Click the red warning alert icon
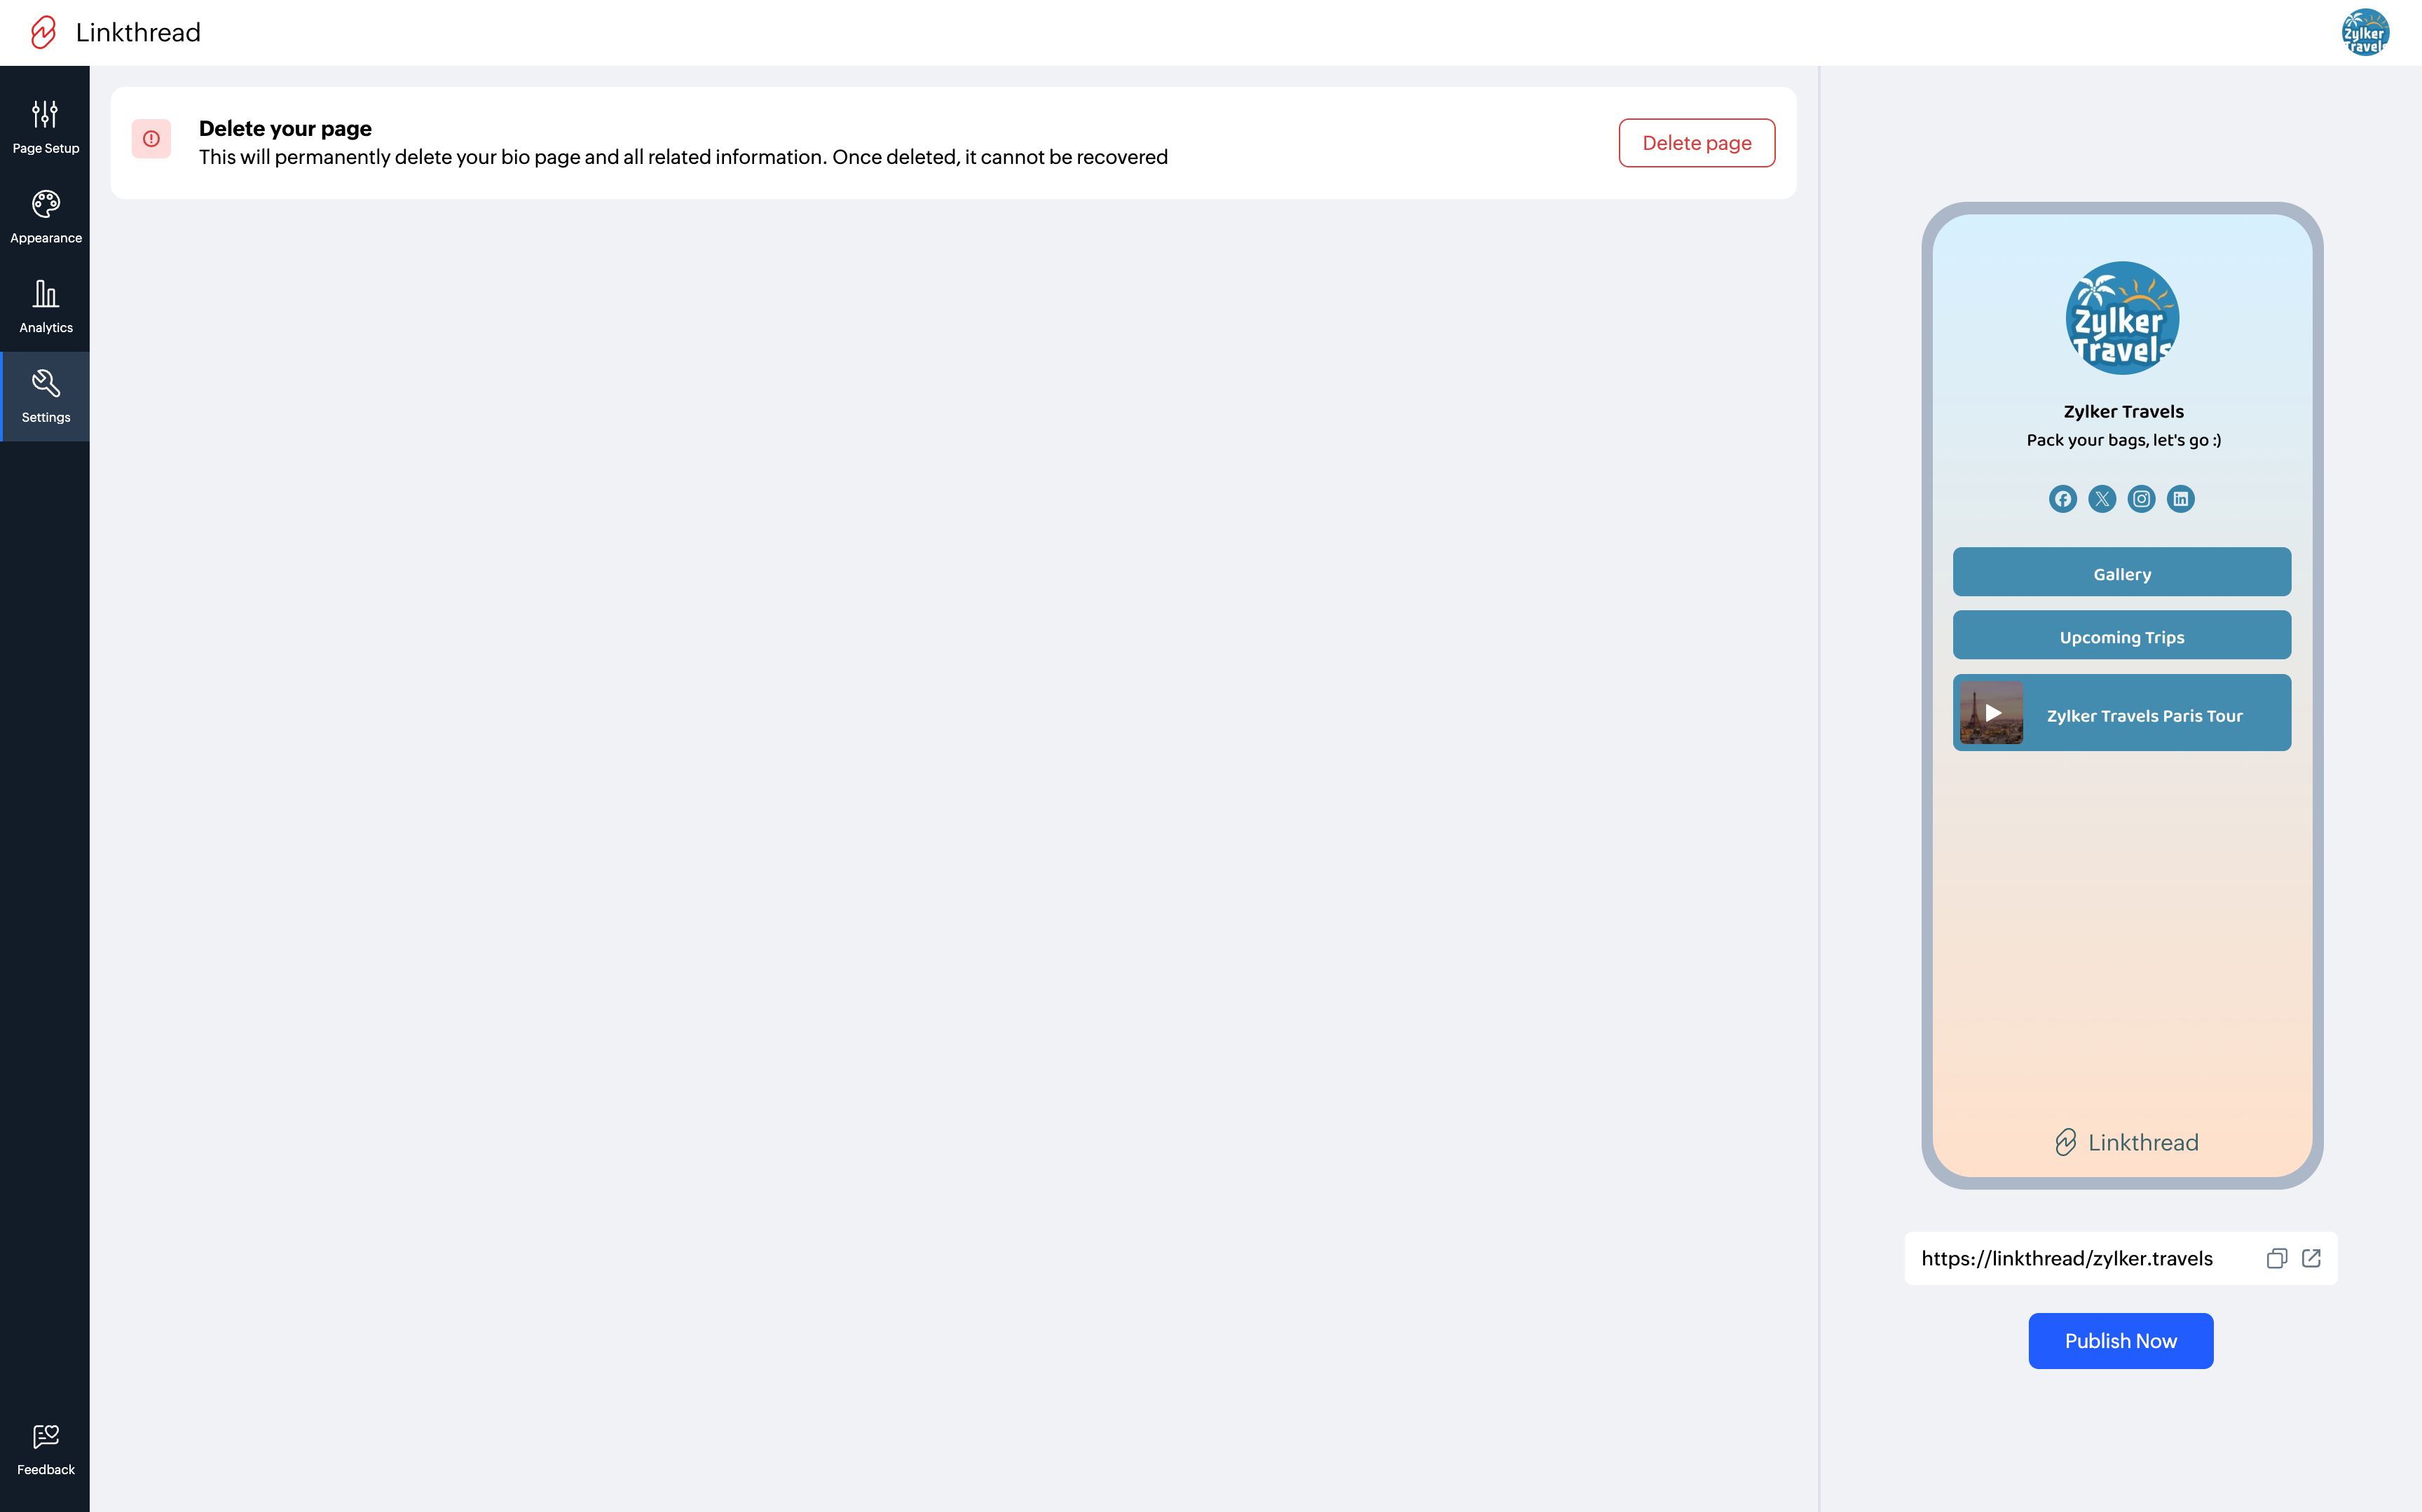The width and height of the screenshot is (2422, 1512). point(151,139)
